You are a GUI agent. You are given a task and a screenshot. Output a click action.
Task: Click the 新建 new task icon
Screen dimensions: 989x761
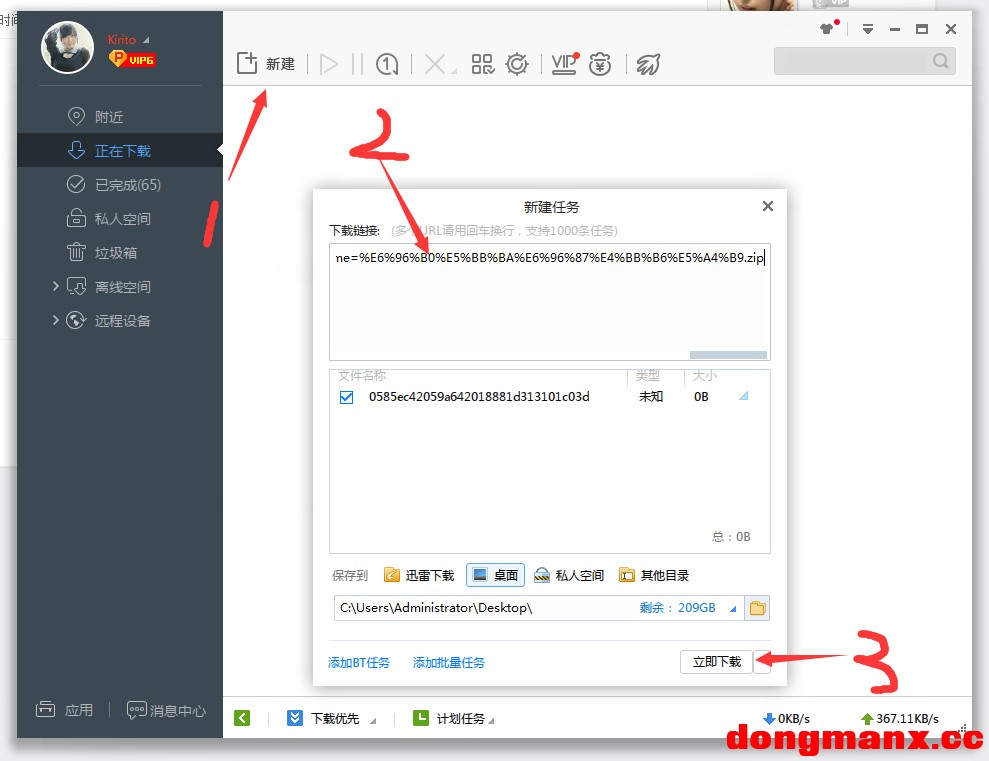[247, 64]
